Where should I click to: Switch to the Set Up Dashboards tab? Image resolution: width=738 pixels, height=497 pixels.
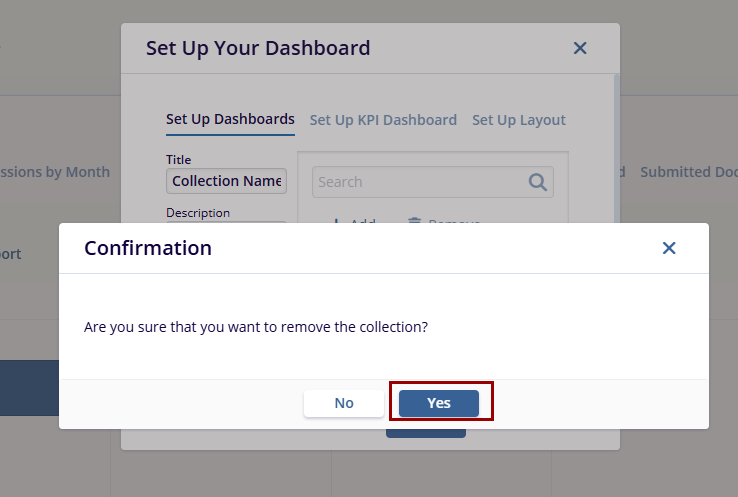click(230, 120)
